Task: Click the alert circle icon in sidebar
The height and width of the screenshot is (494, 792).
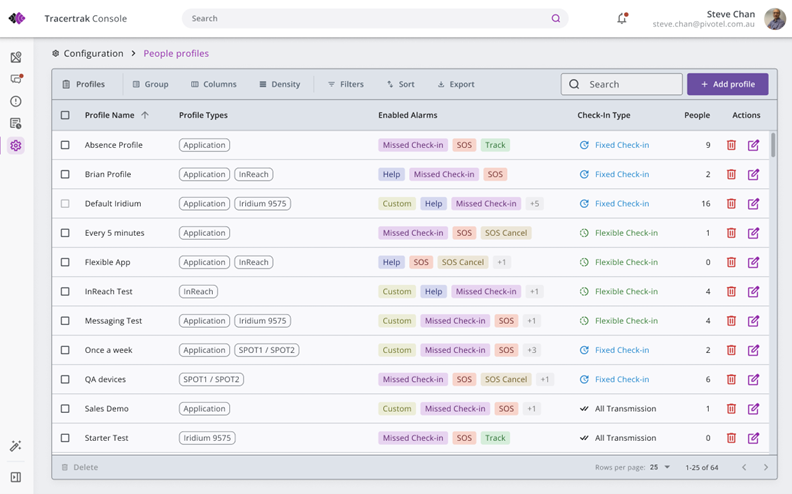Action: (15, 101)
